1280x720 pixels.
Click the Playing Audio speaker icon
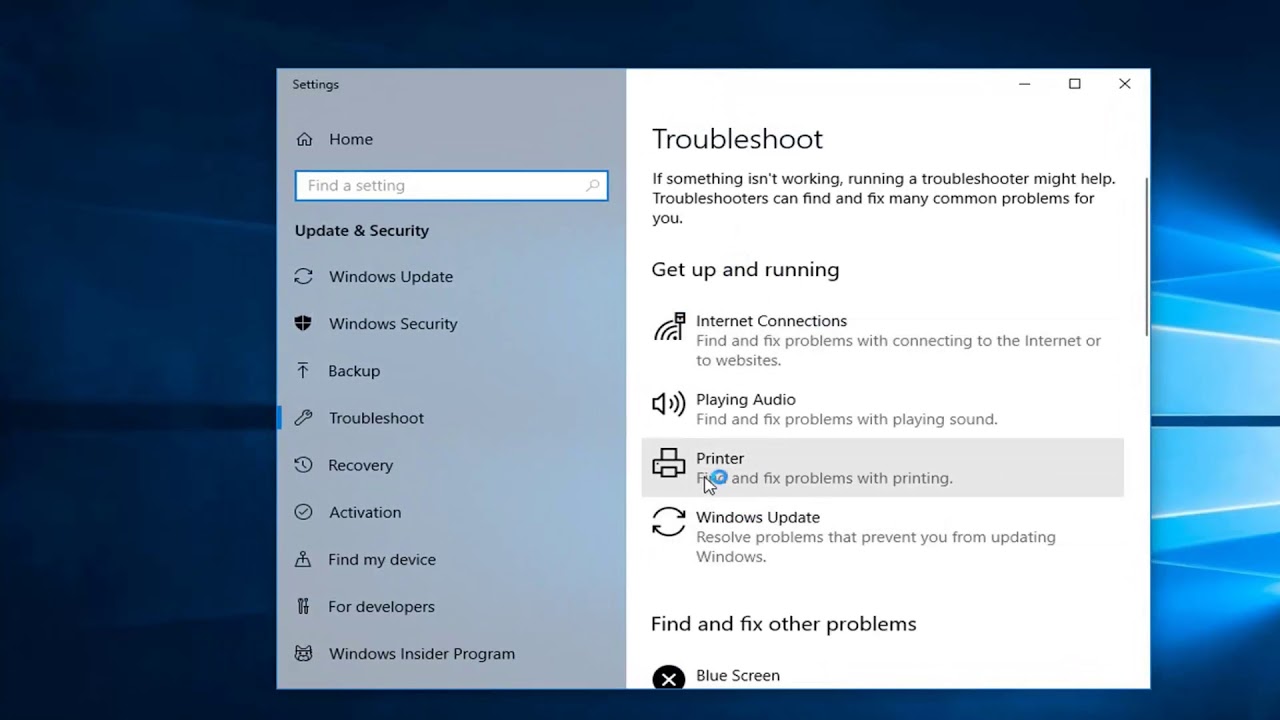point(669,403)
